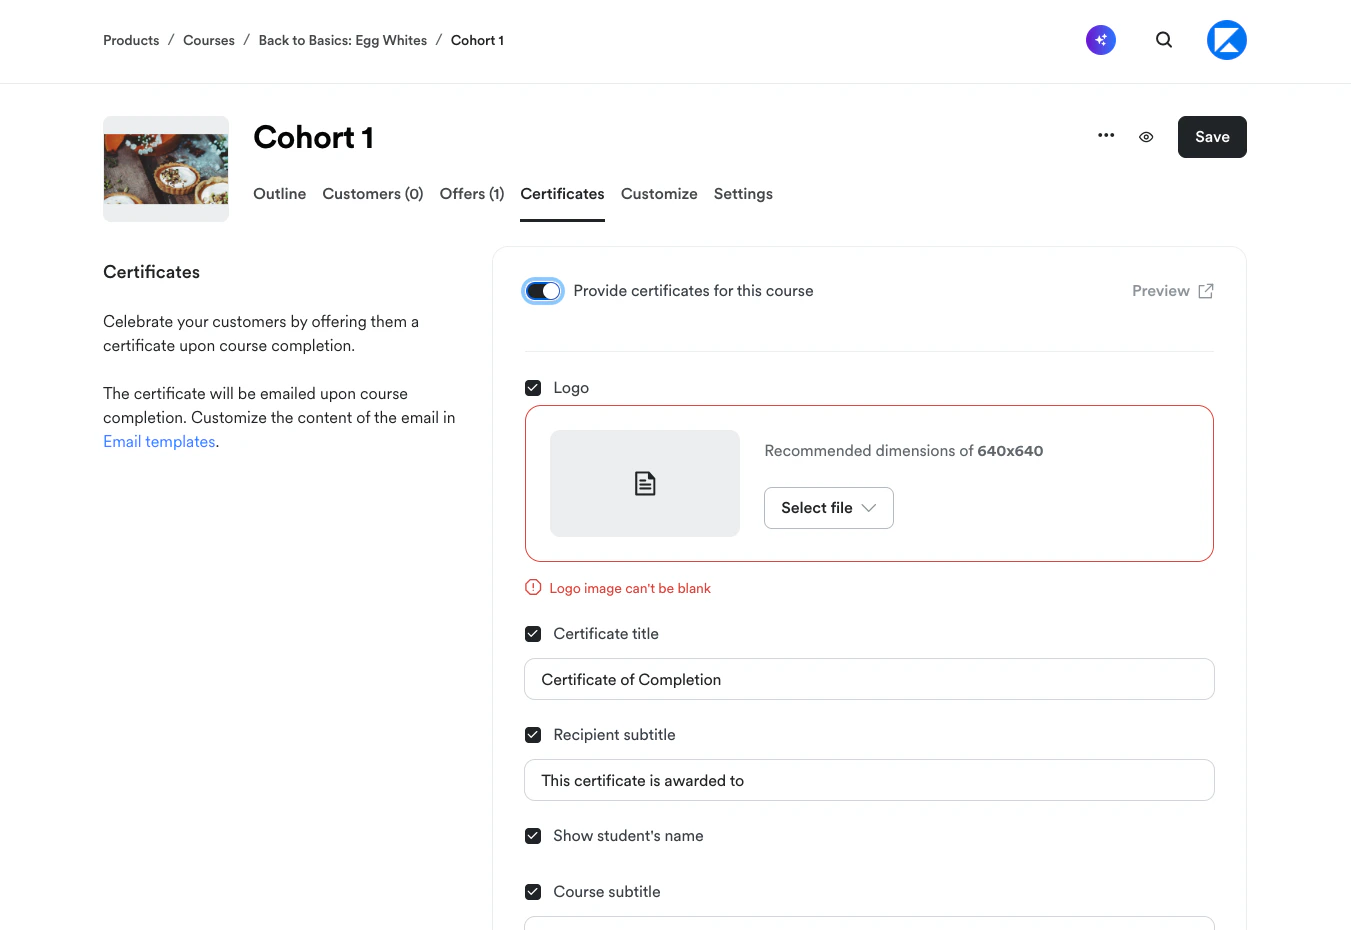
Task: Click the logo error warning icon
Action: 533,588
